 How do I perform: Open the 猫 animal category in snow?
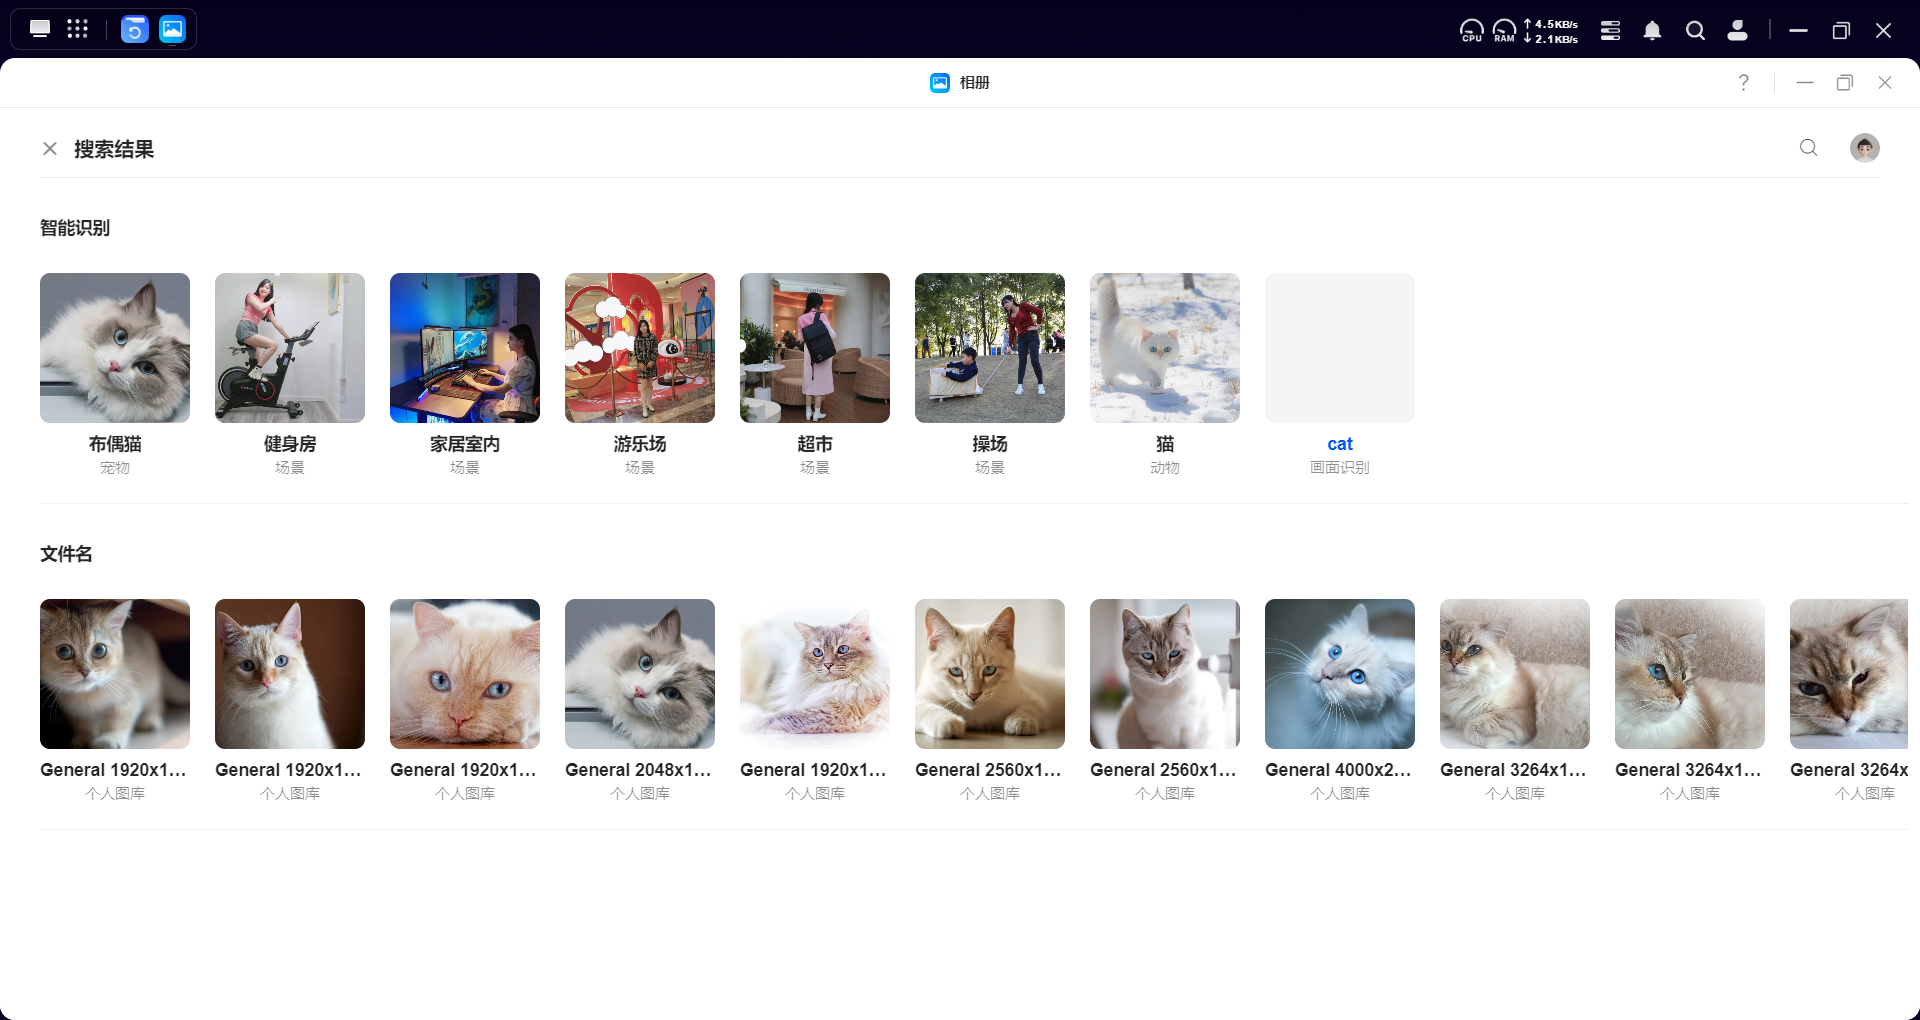point(1165,348)
